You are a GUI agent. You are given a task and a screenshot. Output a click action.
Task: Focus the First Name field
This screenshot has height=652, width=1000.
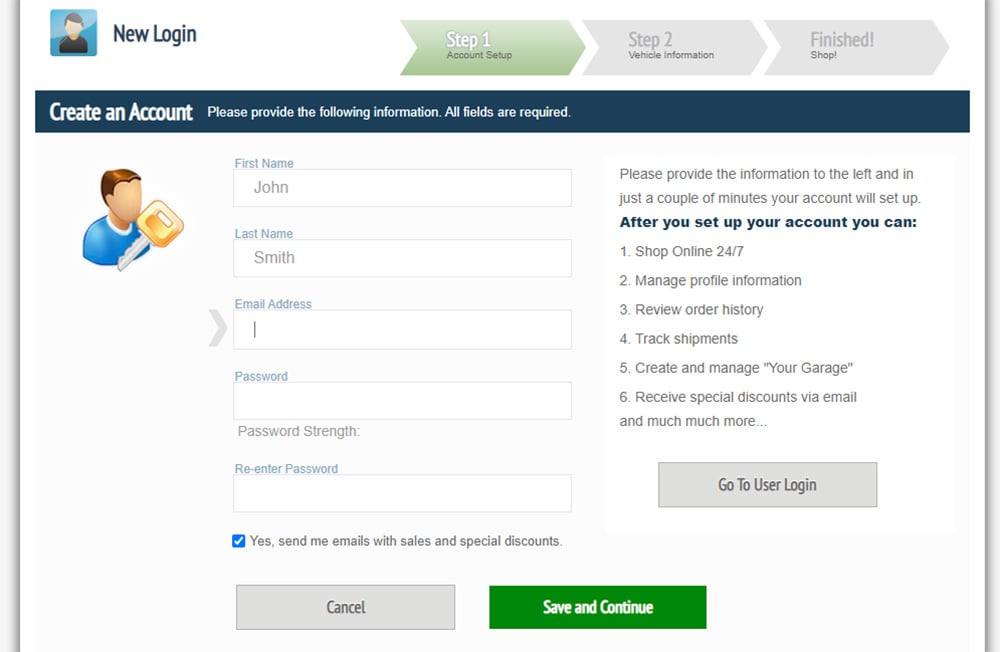click(x=402, y=188)
